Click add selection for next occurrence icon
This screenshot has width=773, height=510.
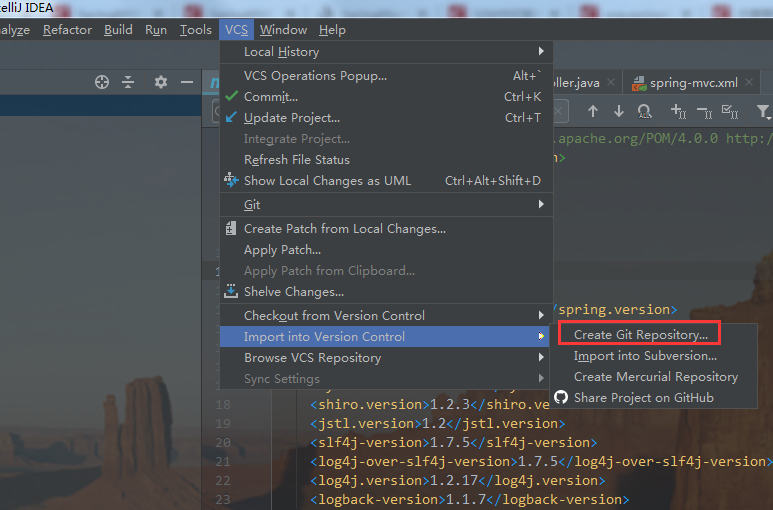click(678, 111)
